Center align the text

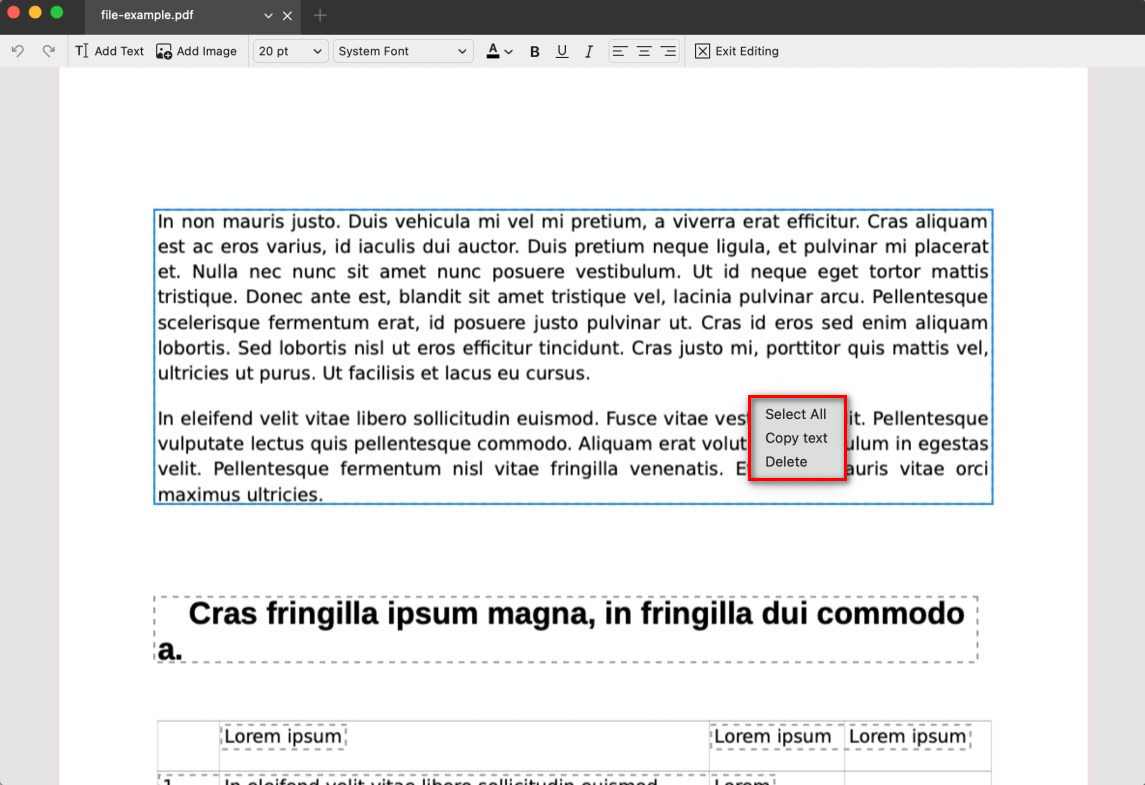(645, 51)
